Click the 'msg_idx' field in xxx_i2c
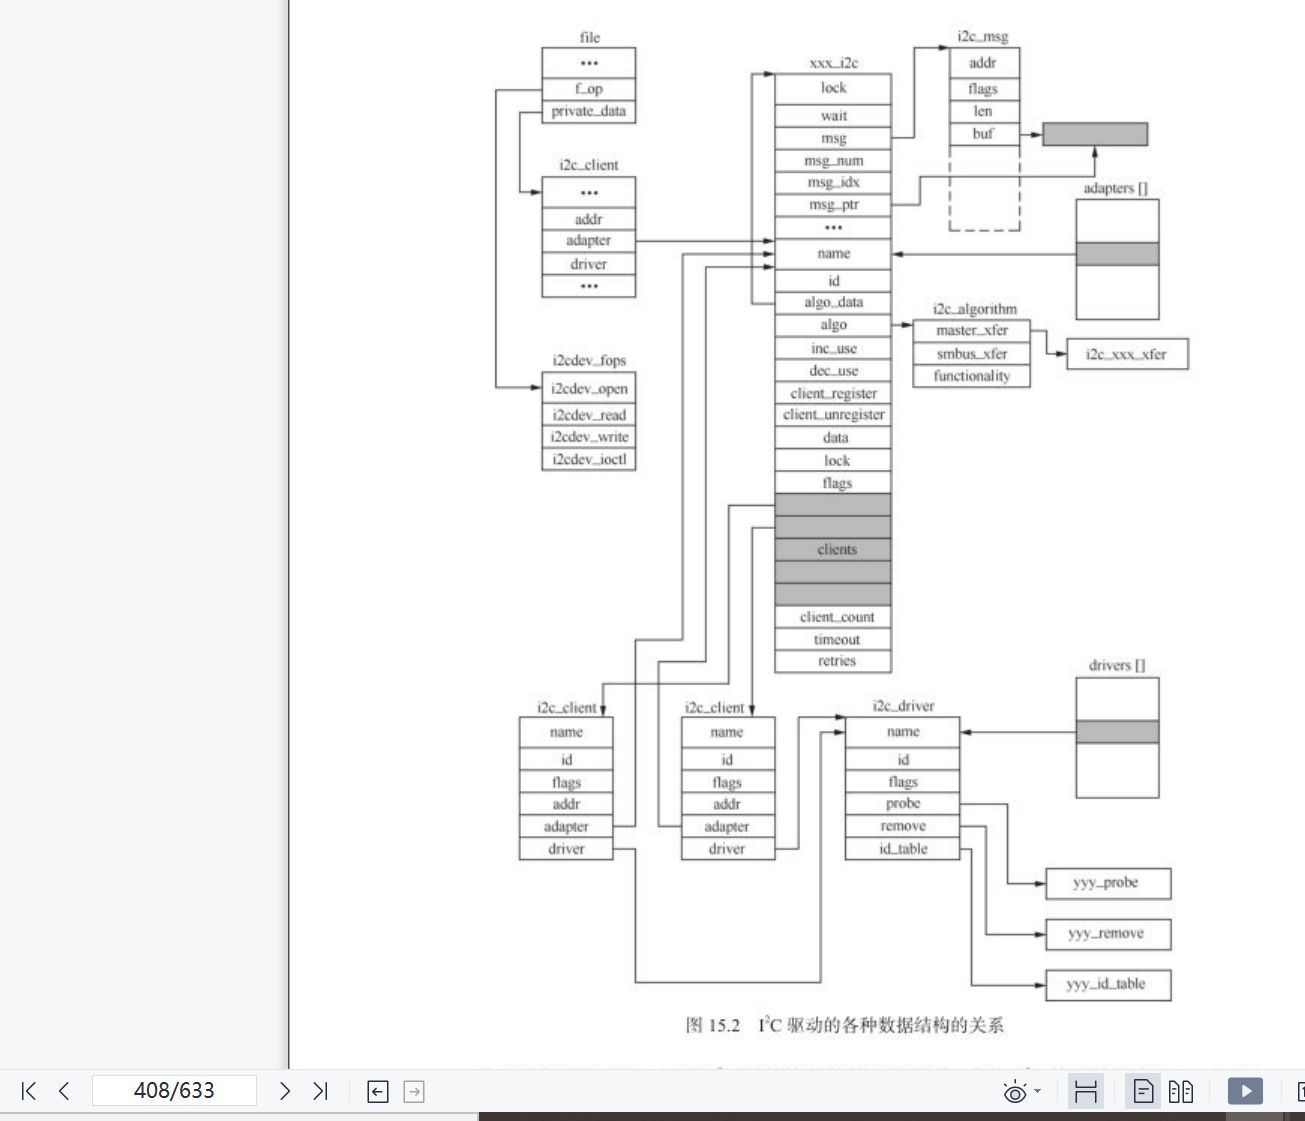1305x1121 pixels. click(x=833, y=183)
